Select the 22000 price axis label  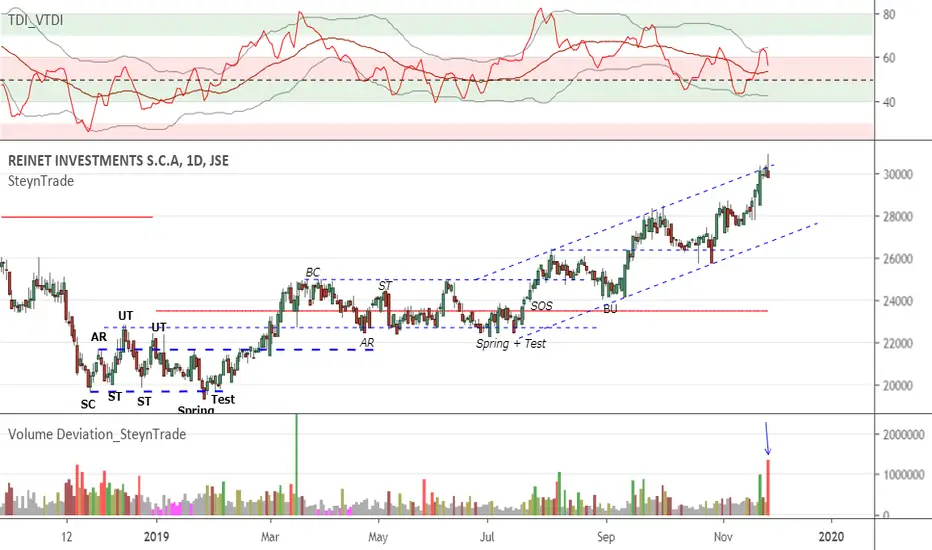(899, 343)
